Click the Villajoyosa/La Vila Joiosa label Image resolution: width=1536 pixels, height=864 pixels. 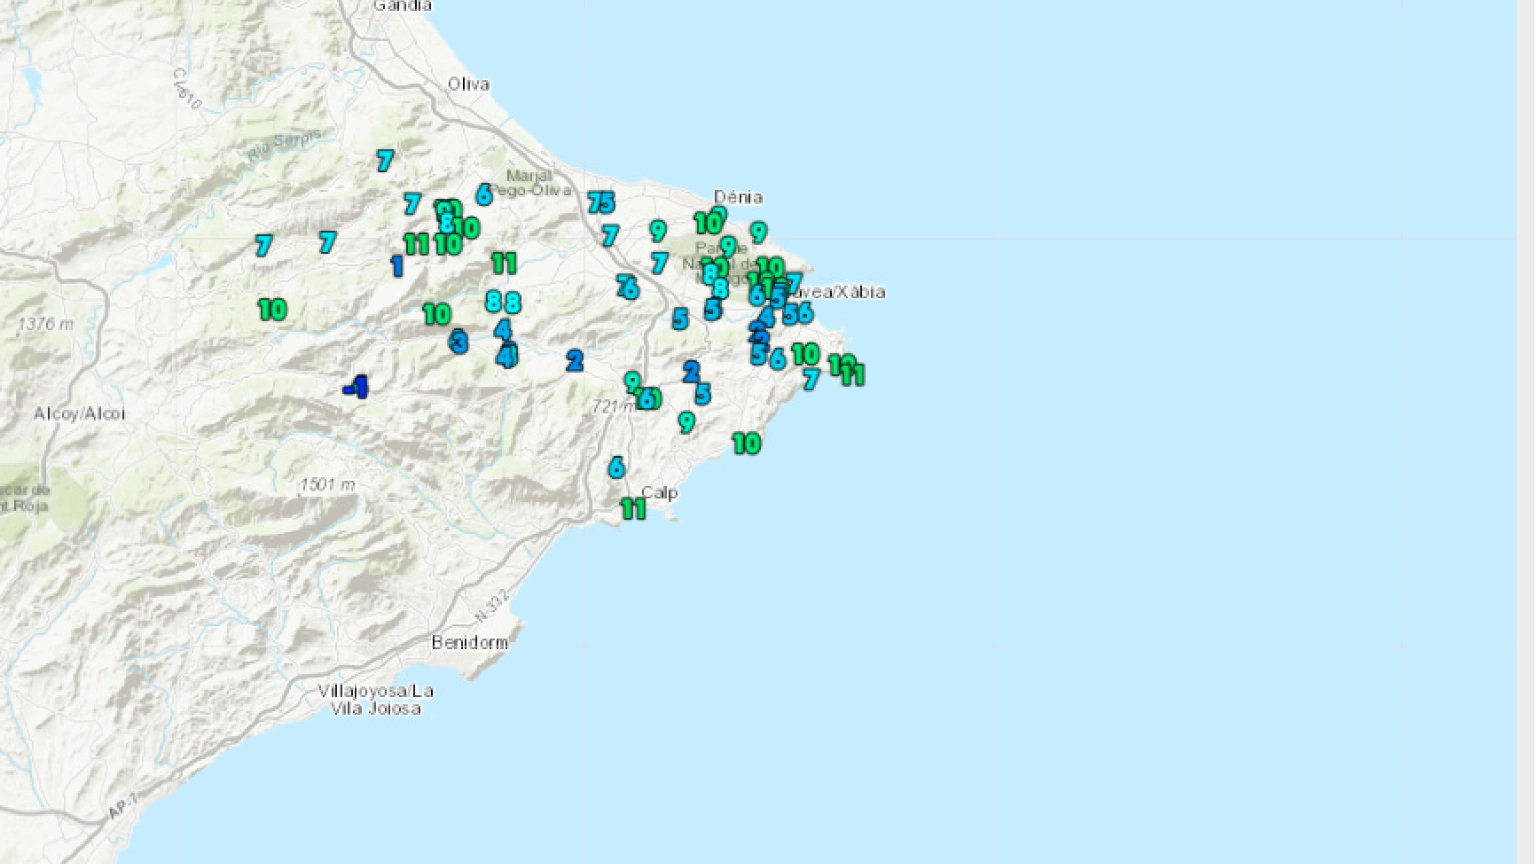(x=375, y=699)
